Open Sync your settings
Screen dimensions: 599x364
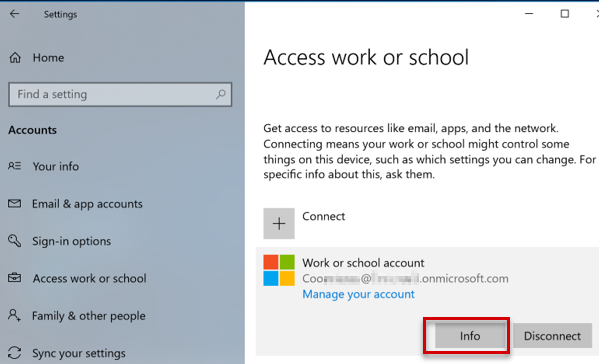[79, 353]
